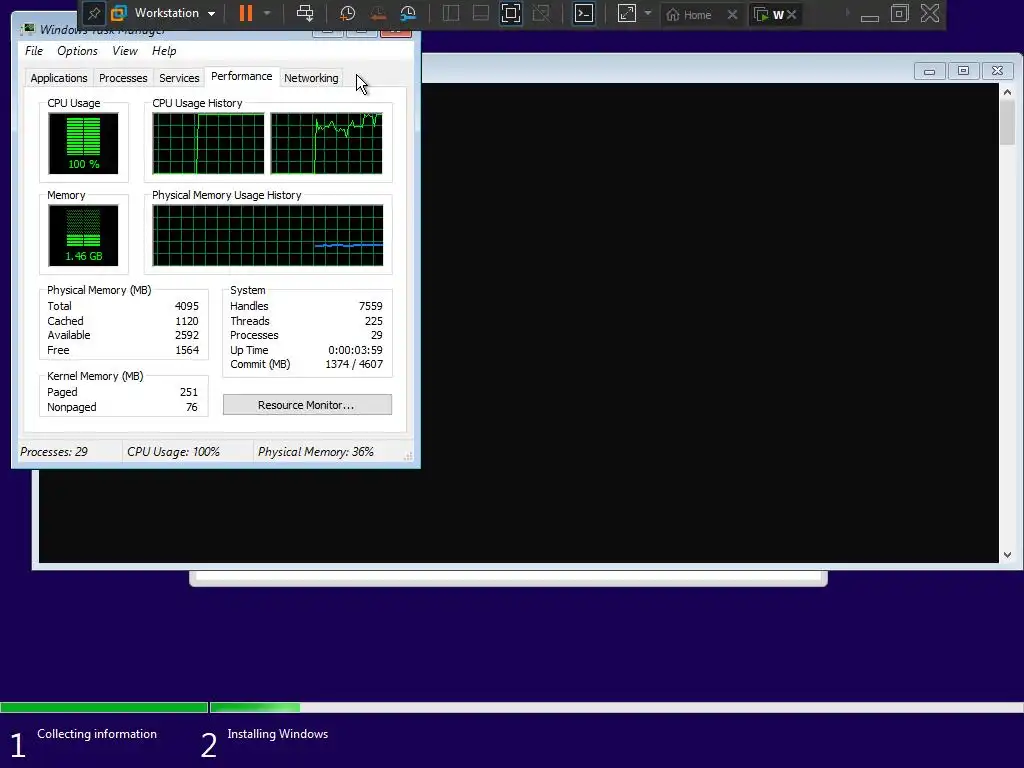Click the Installing Windows step label

(x=278, y=734)
